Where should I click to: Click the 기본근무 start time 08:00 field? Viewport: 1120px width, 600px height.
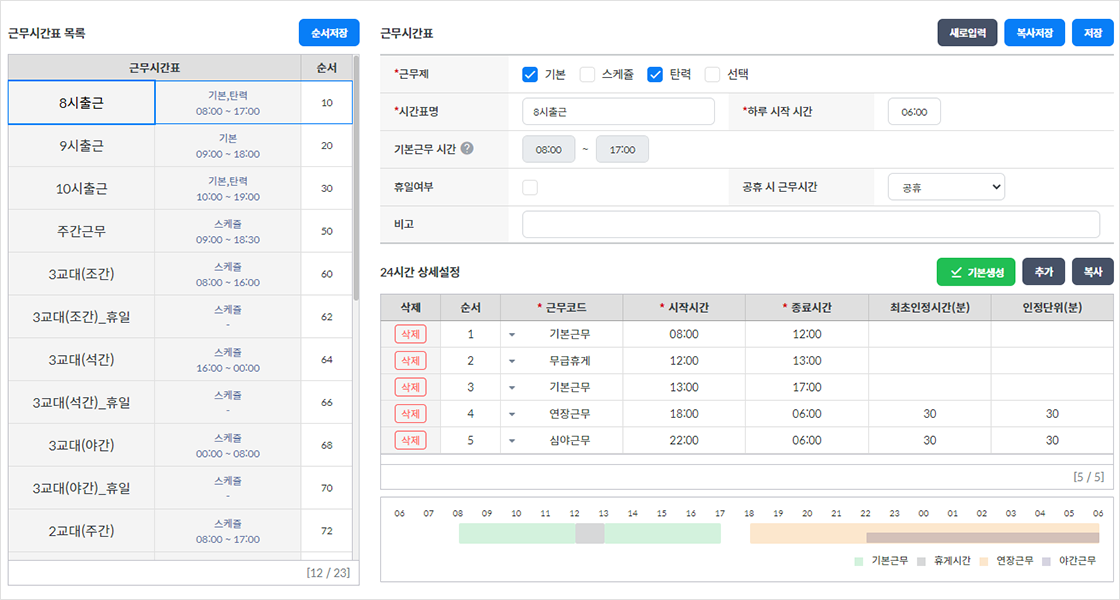click(x=549, y=149)
